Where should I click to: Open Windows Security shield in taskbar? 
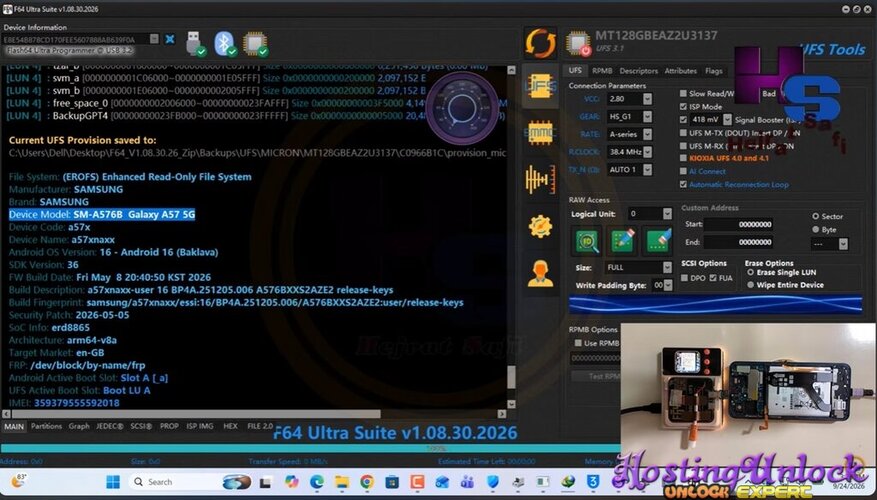point(493,482)
